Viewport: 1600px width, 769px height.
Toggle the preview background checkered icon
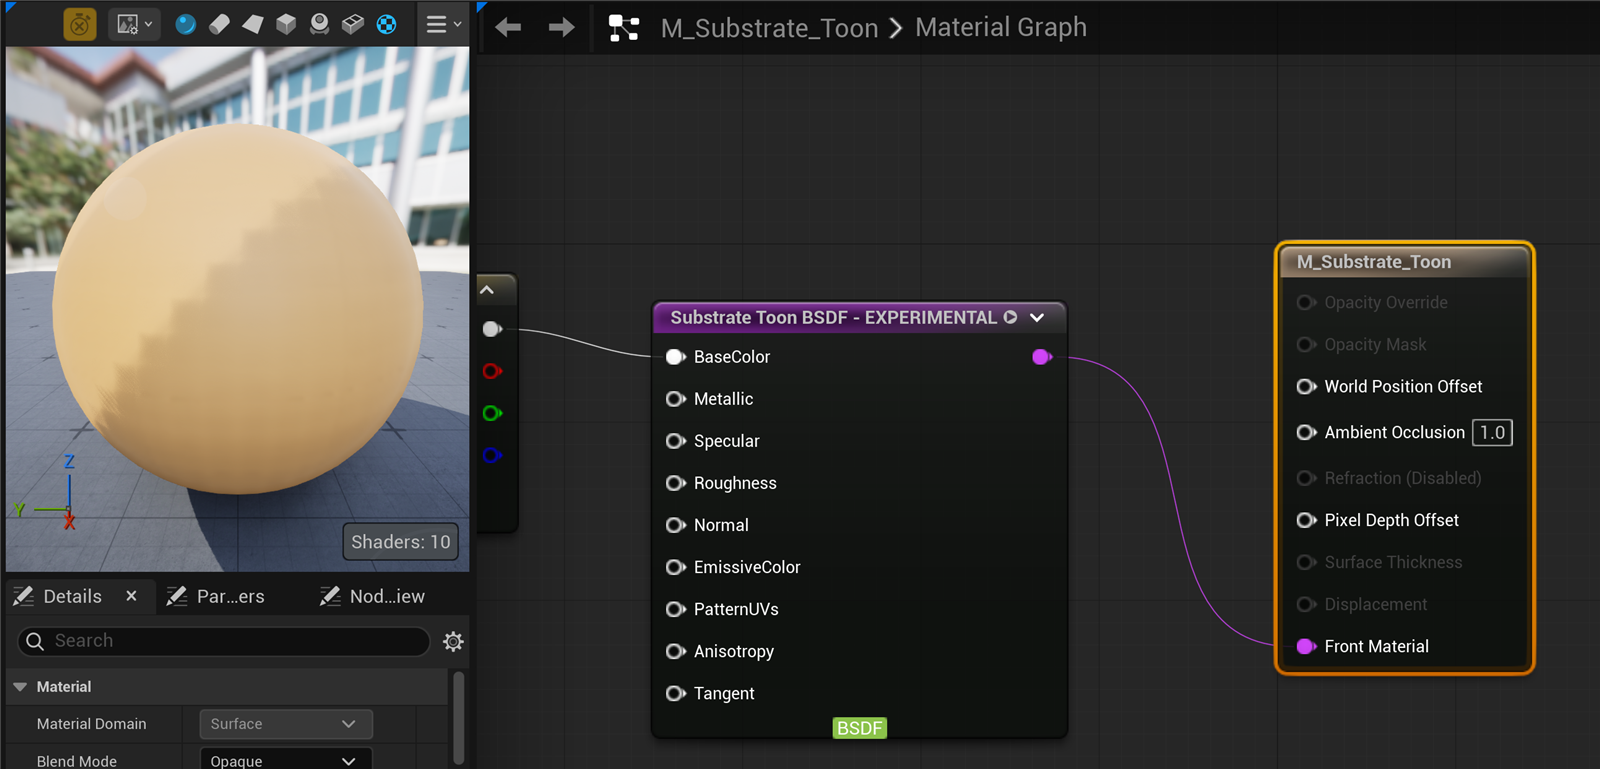click(x=387, y=24)
